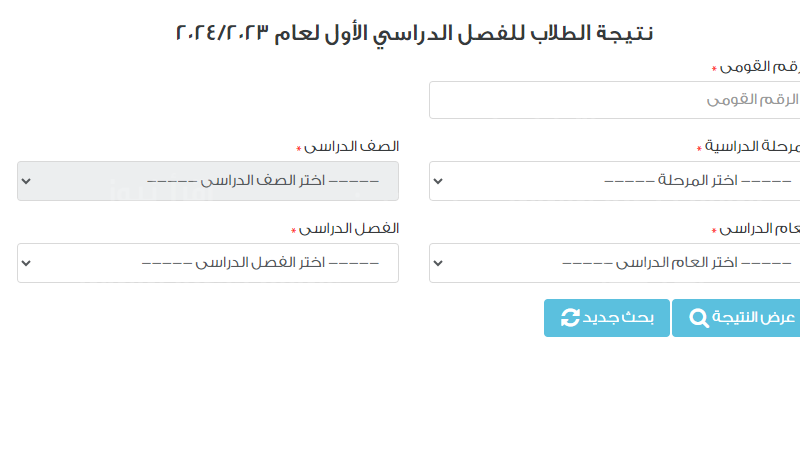Expand the اختر الفصل الدراسى dropdown
This screenshot has height=475, width=800.
tap(208, 264)
